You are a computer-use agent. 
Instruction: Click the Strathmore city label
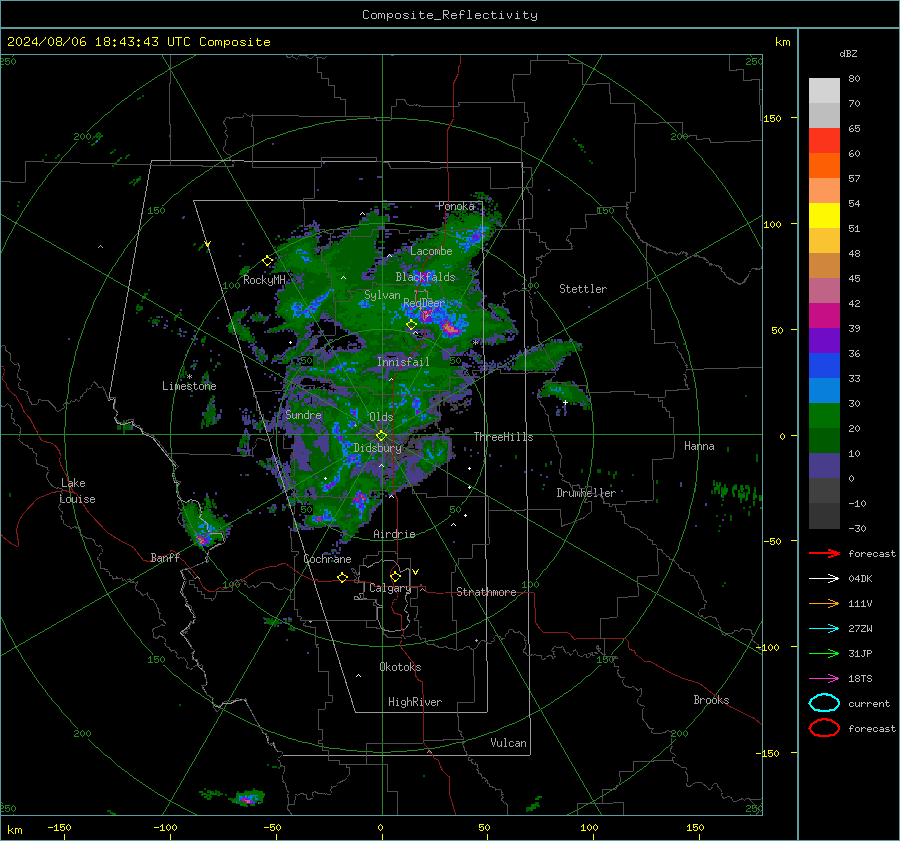[x=486, y=592]
